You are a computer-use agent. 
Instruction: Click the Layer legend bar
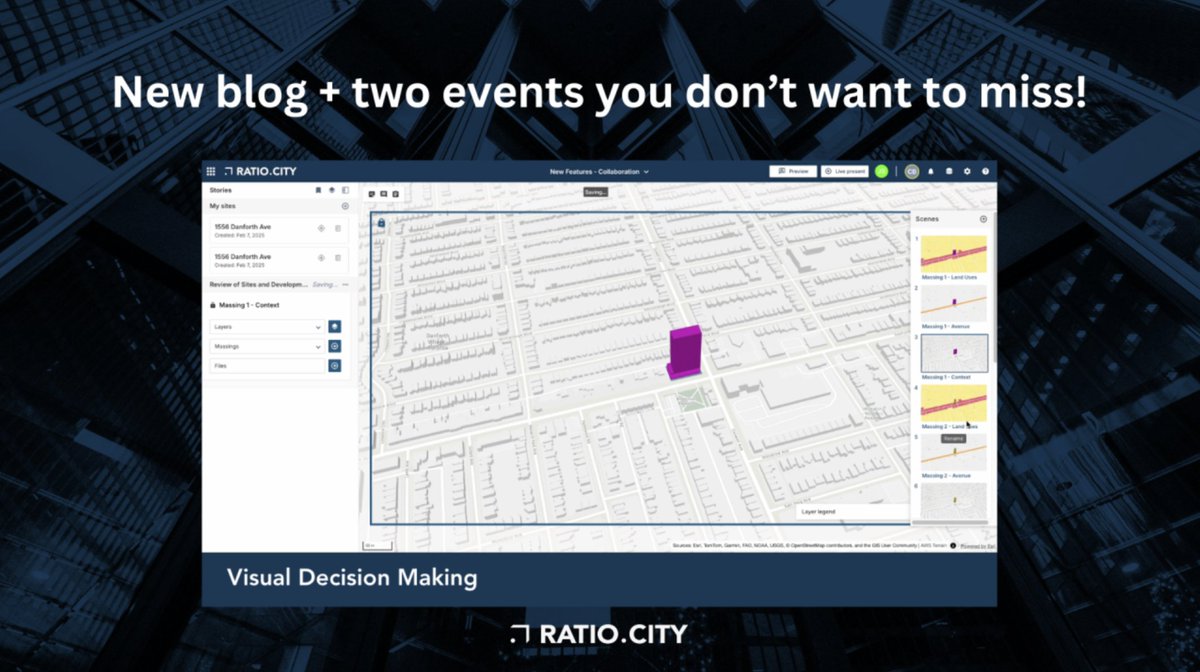point(852,511)
